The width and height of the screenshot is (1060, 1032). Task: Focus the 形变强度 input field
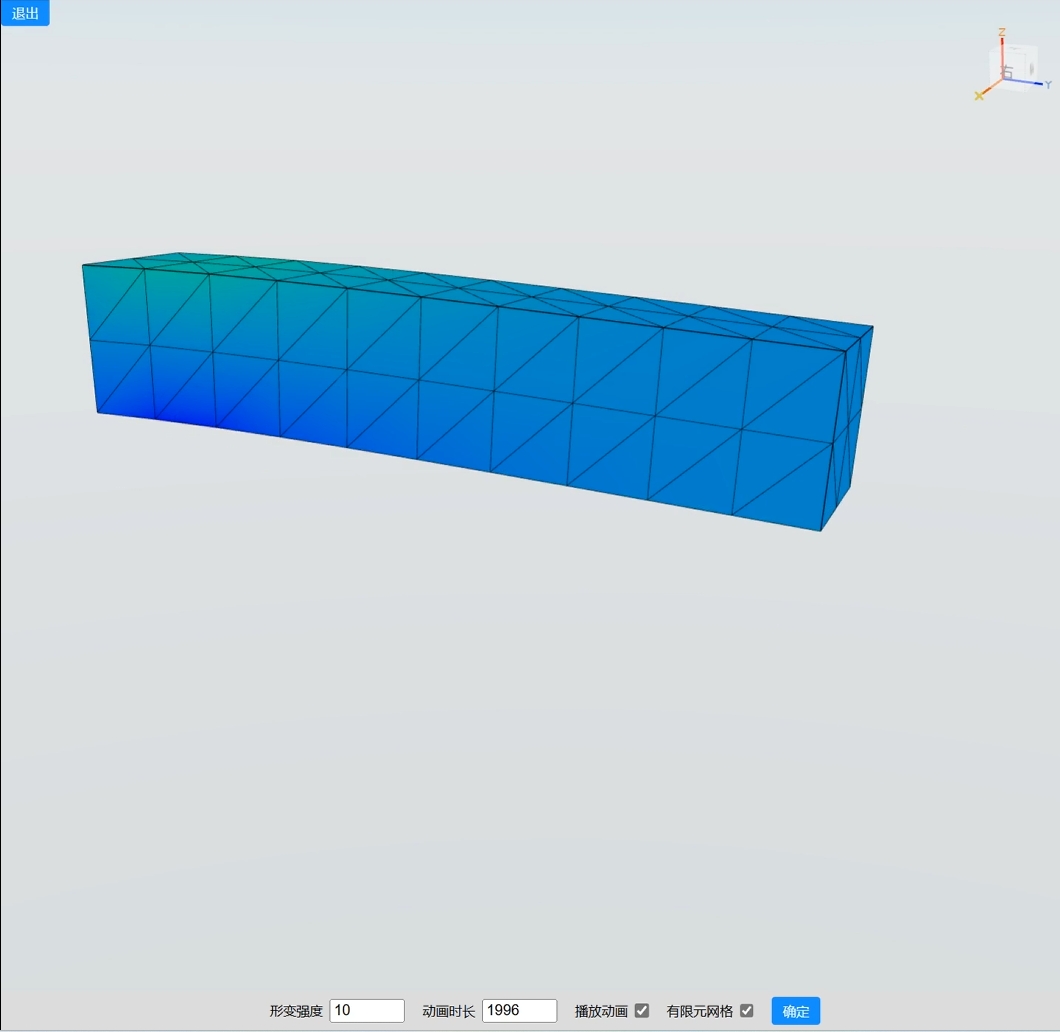(367, 1010)
